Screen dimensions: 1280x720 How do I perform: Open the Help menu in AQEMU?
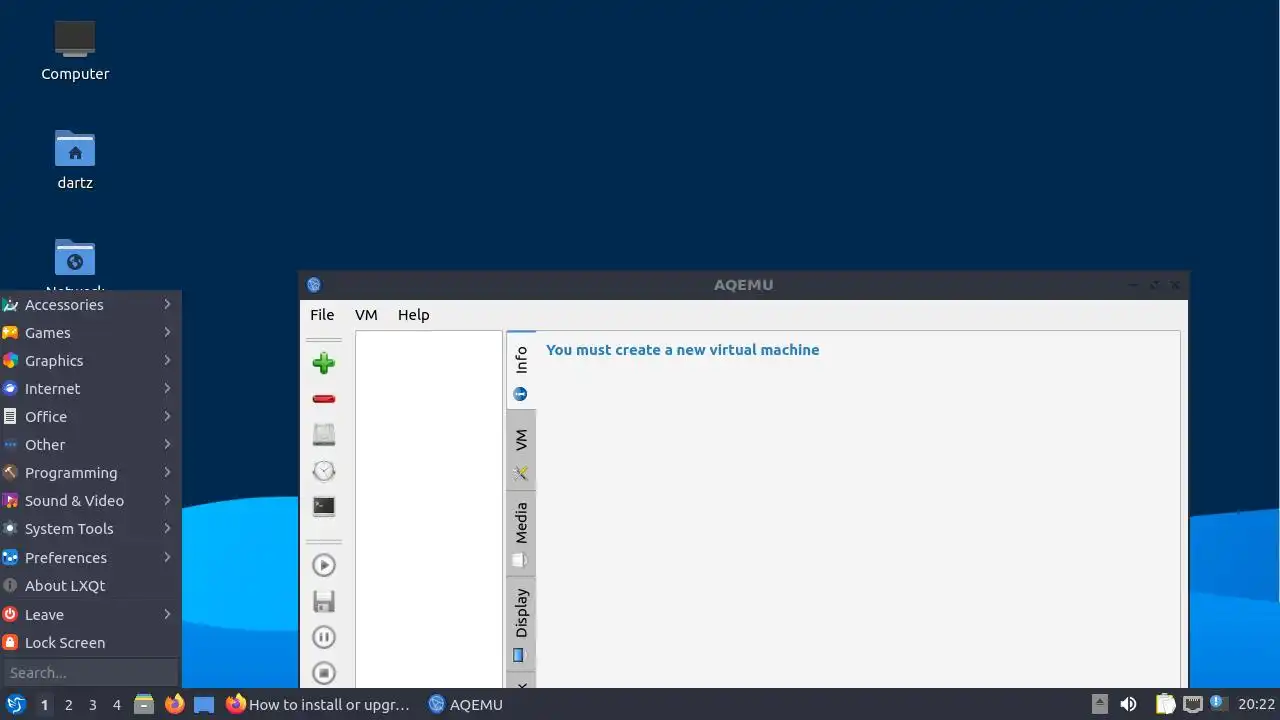coord(413,315)
